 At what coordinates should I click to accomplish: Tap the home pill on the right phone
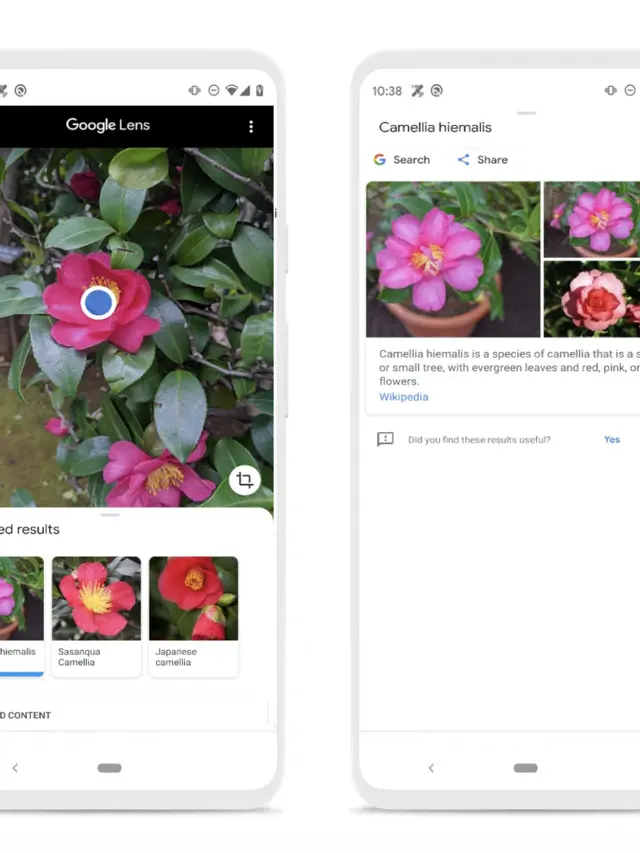pyautogui.click(x=525, y=768)
